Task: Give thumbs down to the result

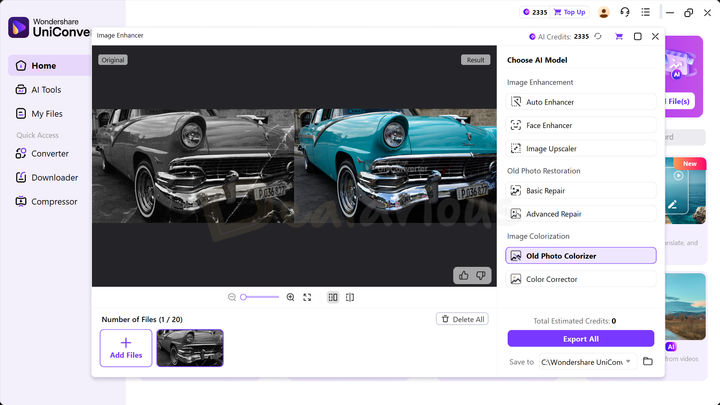Action: [481, 276]
